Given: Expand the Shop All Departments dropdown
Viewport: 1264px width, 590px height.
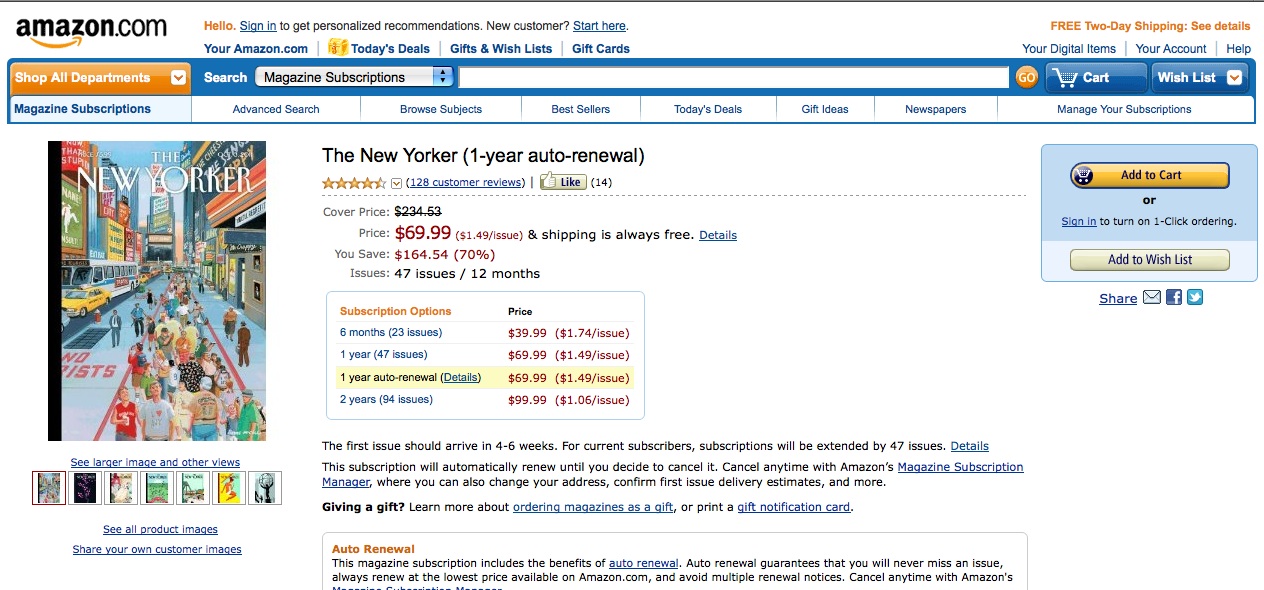Looking at the screenshot, I should coord(178,77).
